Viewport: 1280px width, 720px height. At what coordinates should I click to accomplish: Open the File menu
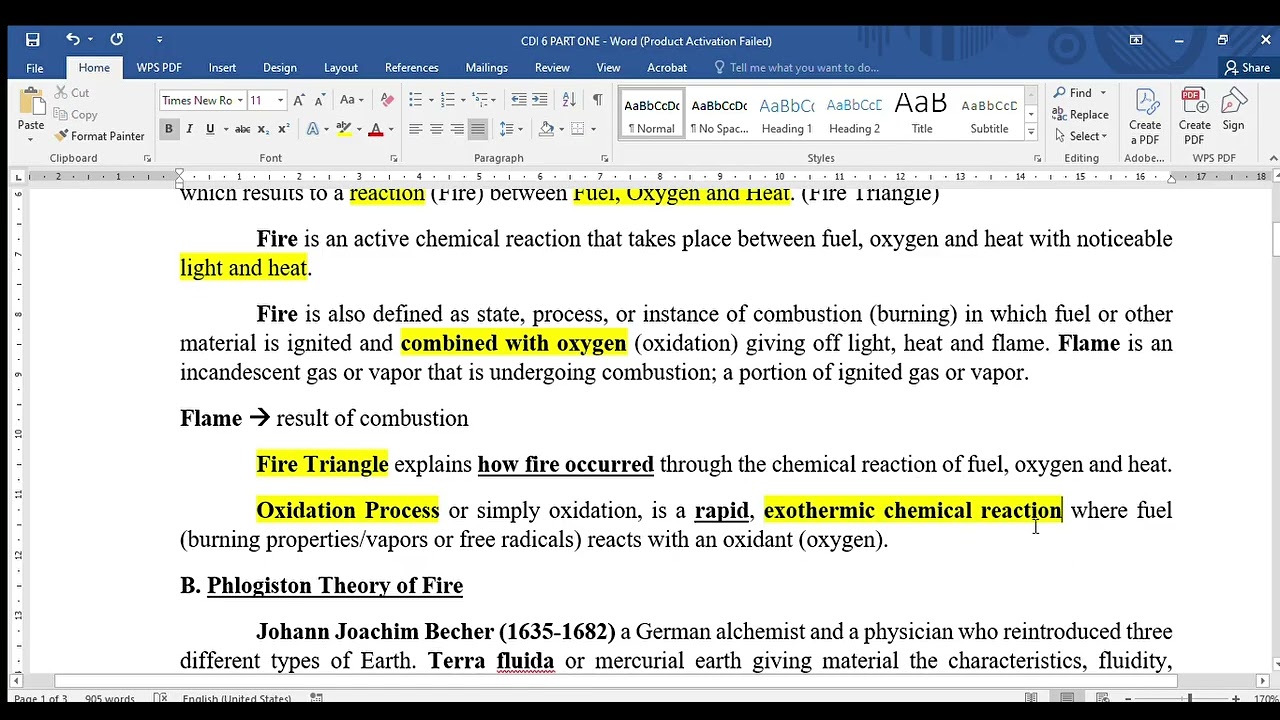35,68
